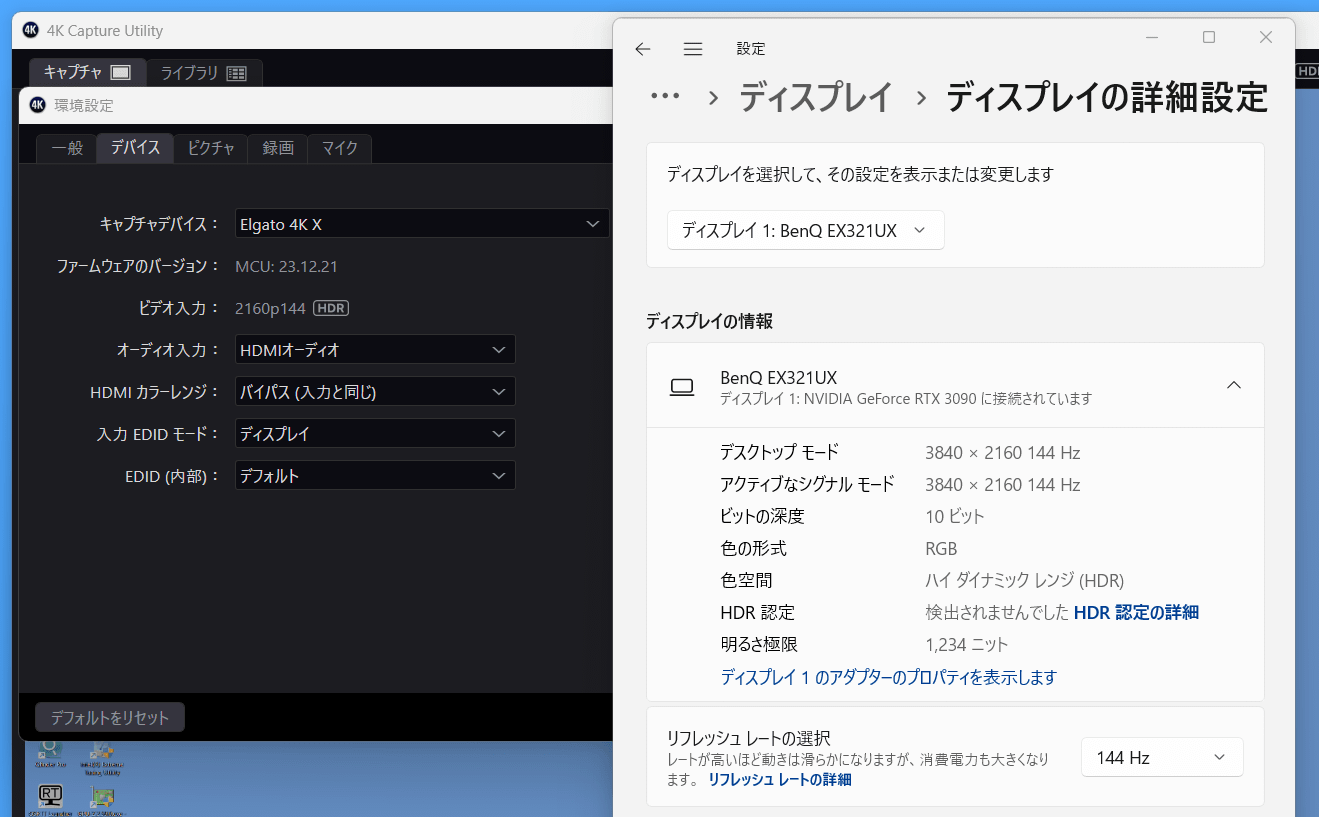This screenshot has height=817, width=1319.
Task: Collapse the BenQ EX321UX info section
Action: 1234,385
